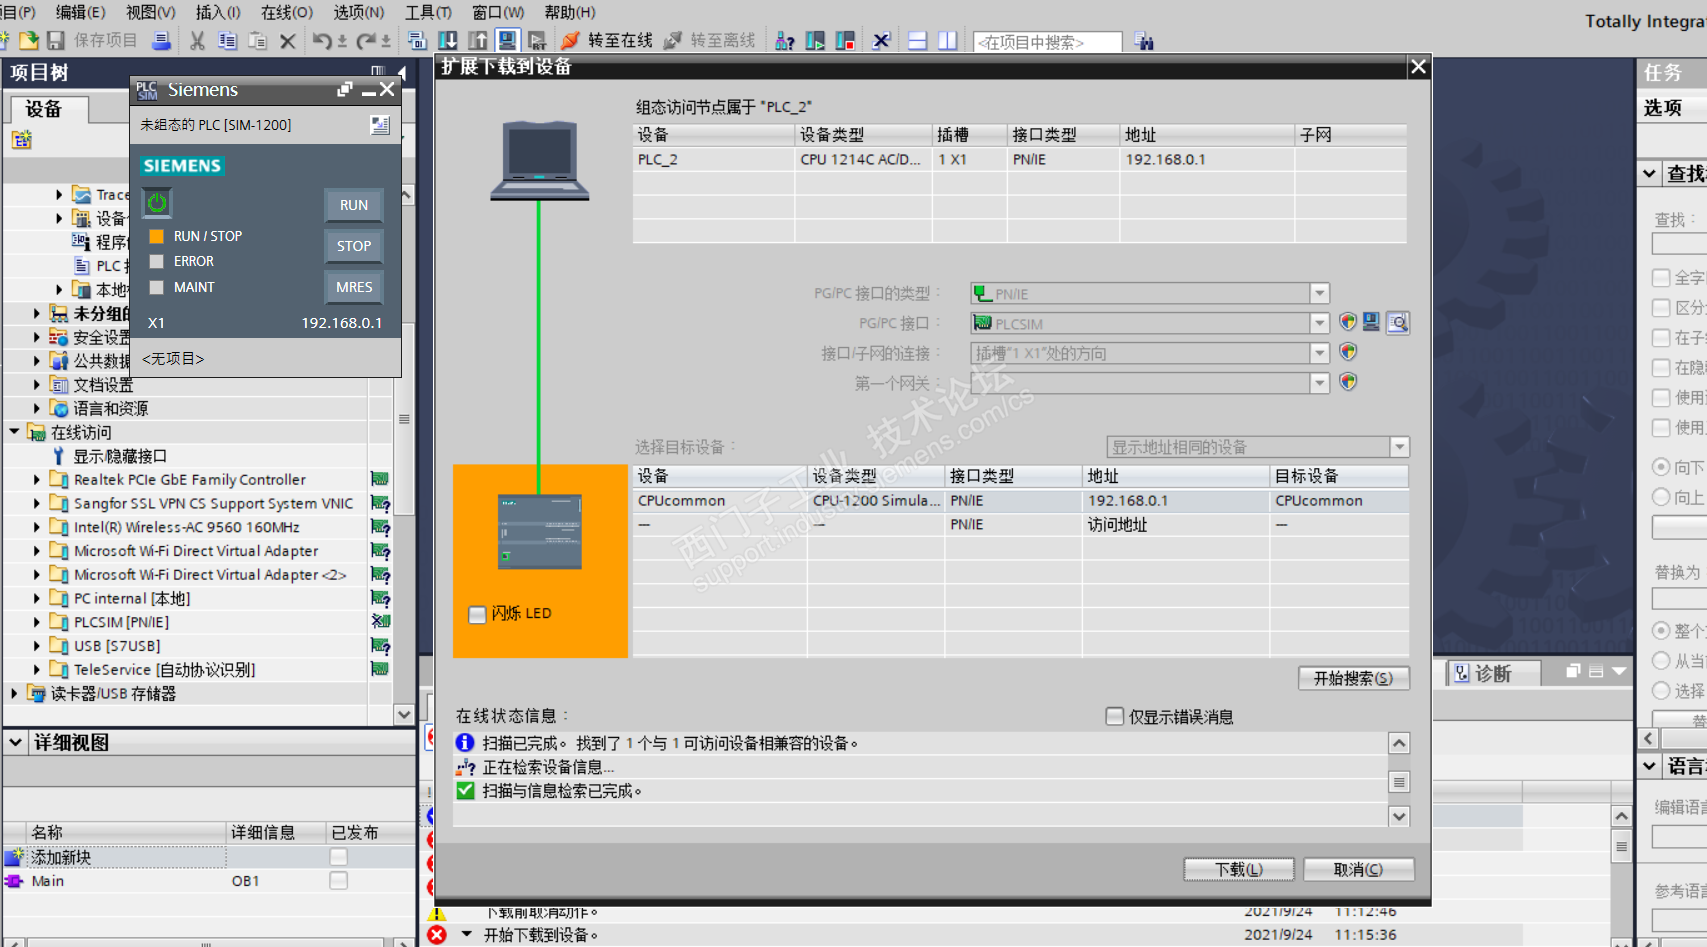Click the cross-reference icon in the toolbar
The width and height of the screenshot is (1707, 947).
coord(881,41)
